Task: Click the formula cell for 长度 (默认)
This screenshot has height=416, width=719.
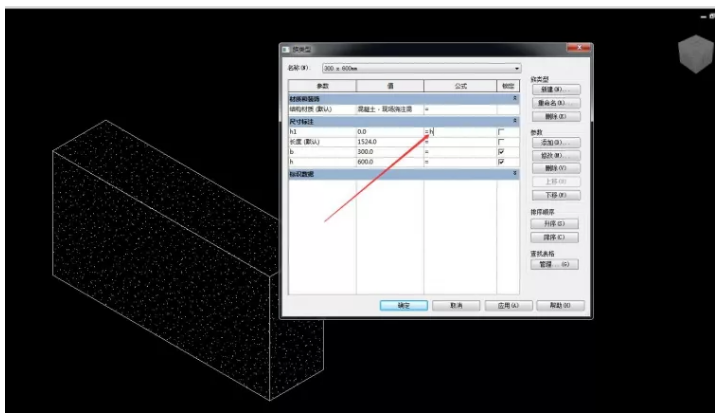Action: pos(460,142)
